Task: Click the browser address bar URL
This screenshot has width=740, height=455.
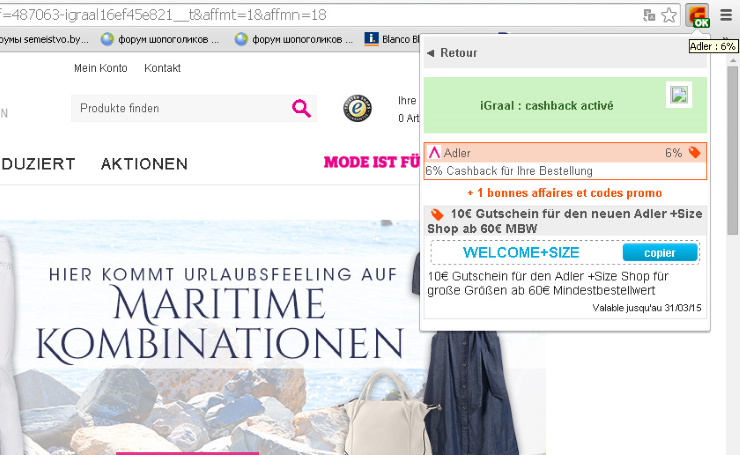Action: point(163,15)
